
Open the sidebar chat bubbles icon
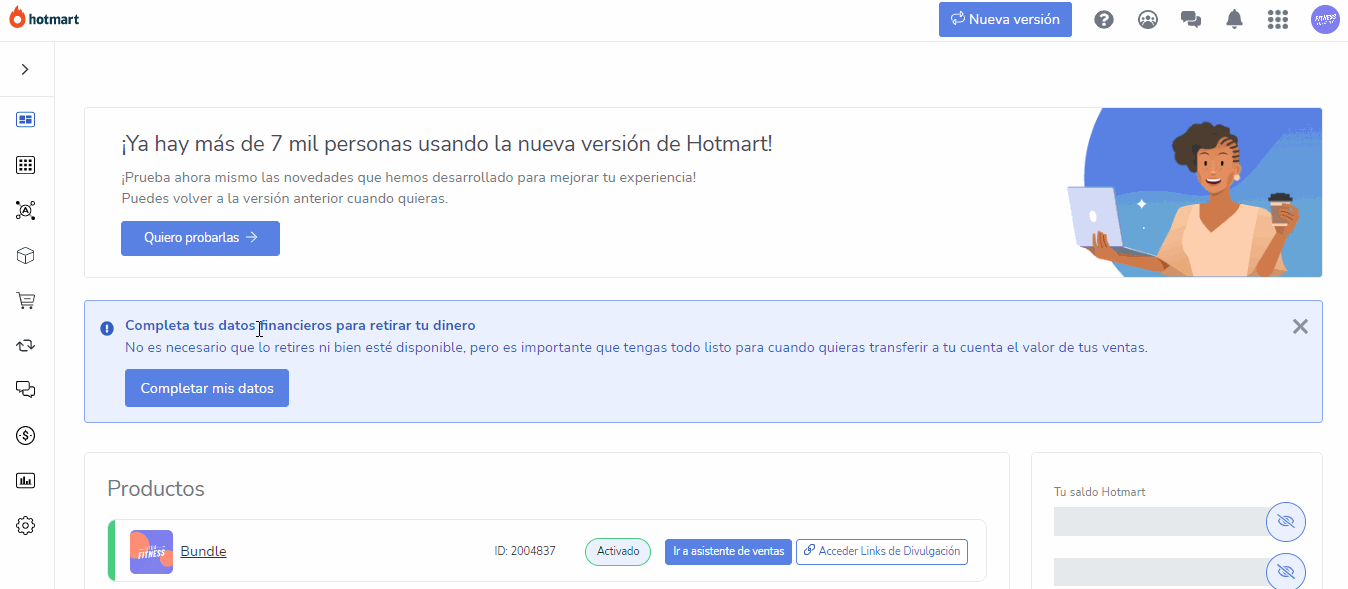26,390
